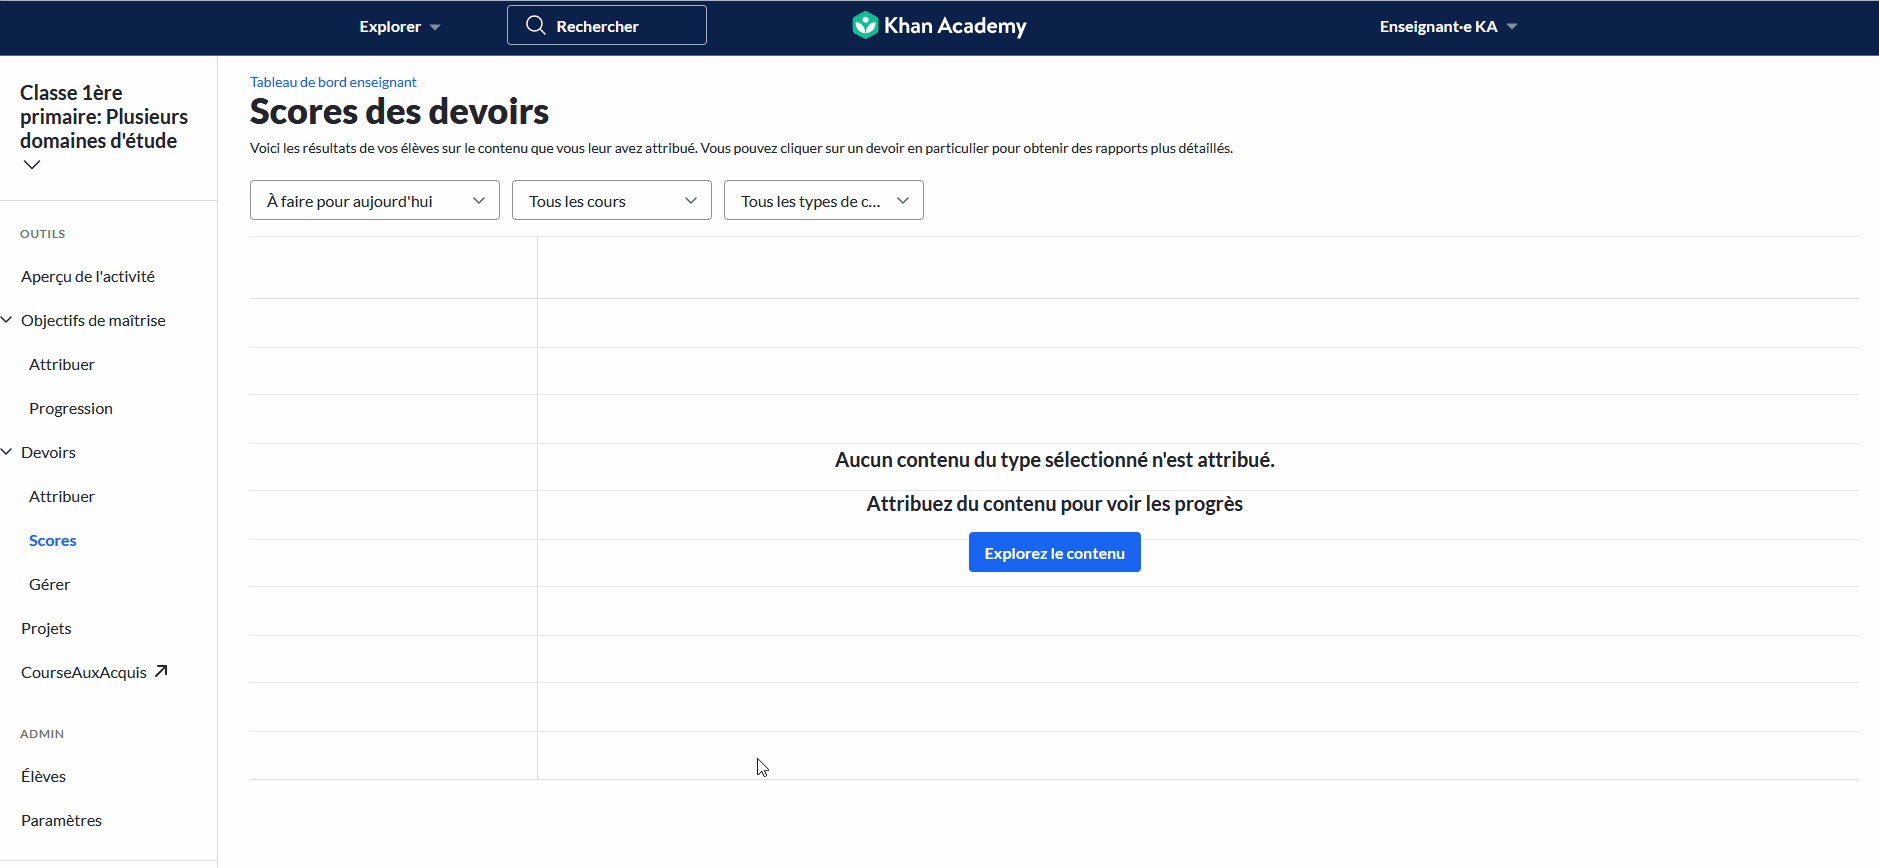The width and height of the screenshot is (1879, 868).
Task: Open the Gérer sidebar item
Action: tap(50, 584)
